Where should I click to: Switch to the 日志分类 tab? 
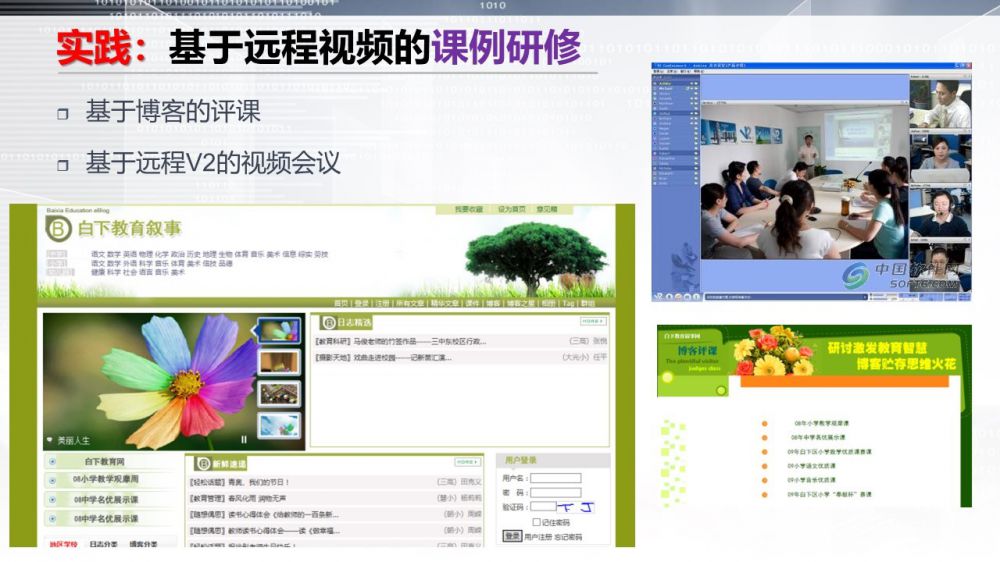pyautogui.click(x=103, y=544)
